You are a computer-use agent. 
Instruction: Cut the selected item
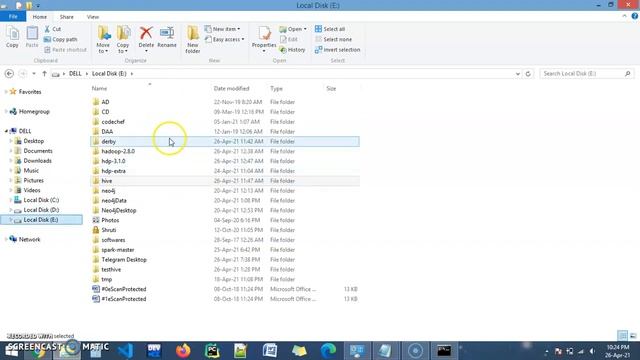(53, 29)
